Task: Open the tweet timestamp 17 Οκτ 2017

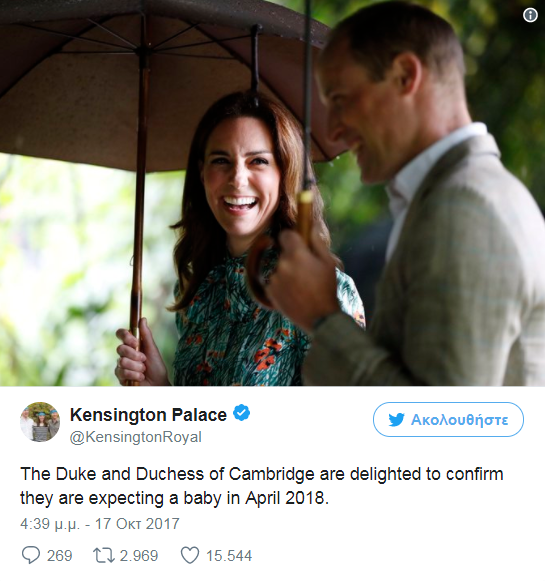Action: click(137, 524)
